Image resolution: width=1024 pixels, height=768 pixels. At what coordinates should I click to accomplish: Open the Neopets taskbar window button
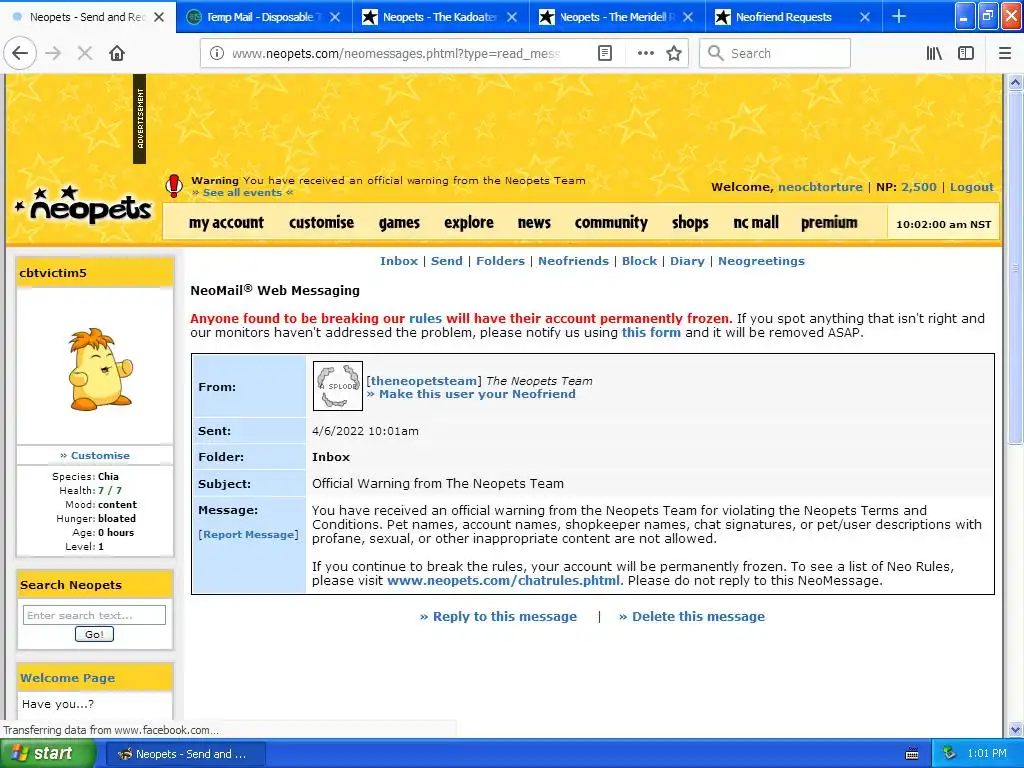pyautogui.click(x=185, y=754)
